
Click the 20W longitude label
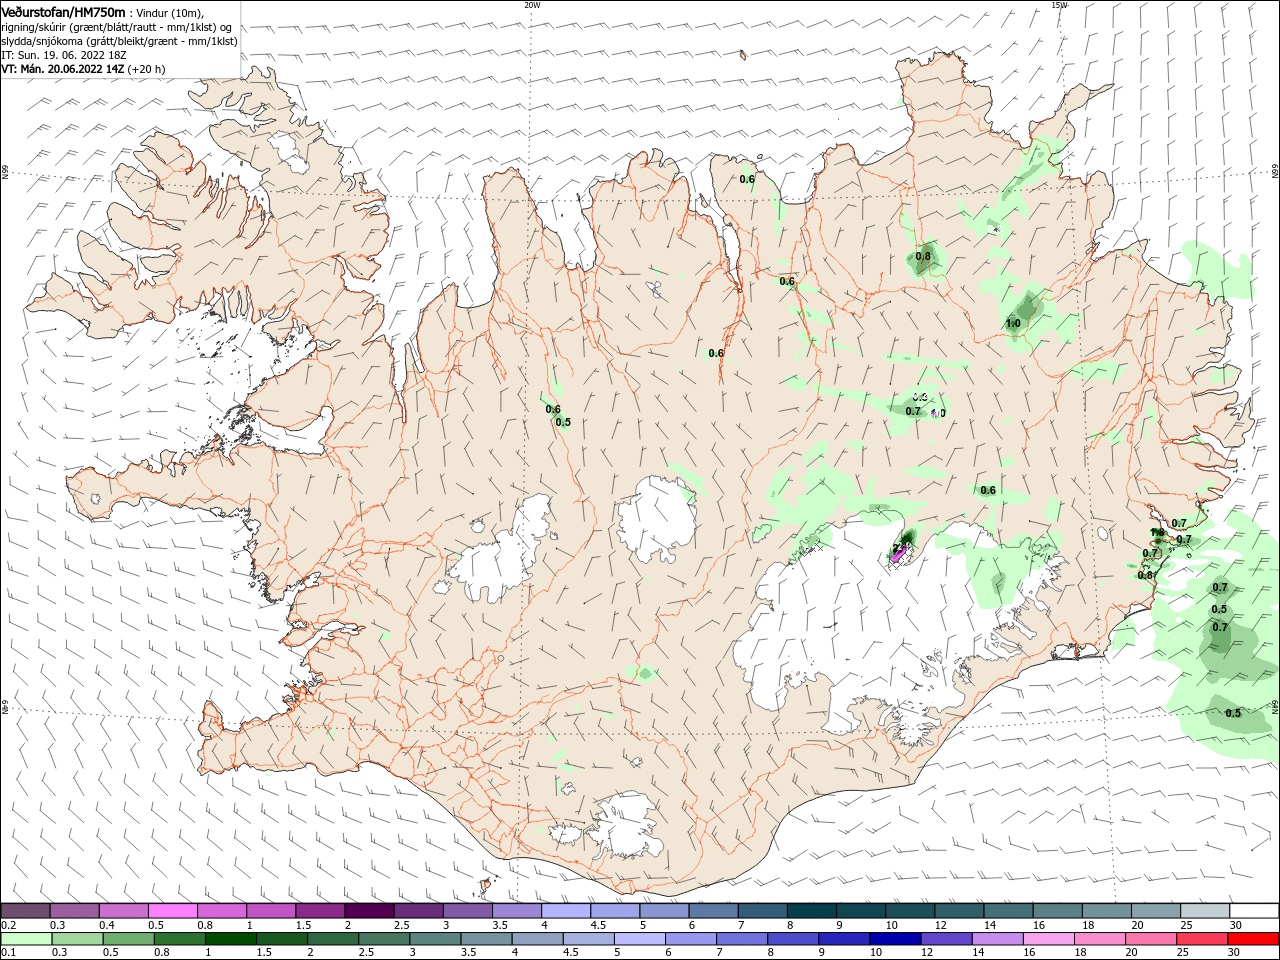(532, 5)
